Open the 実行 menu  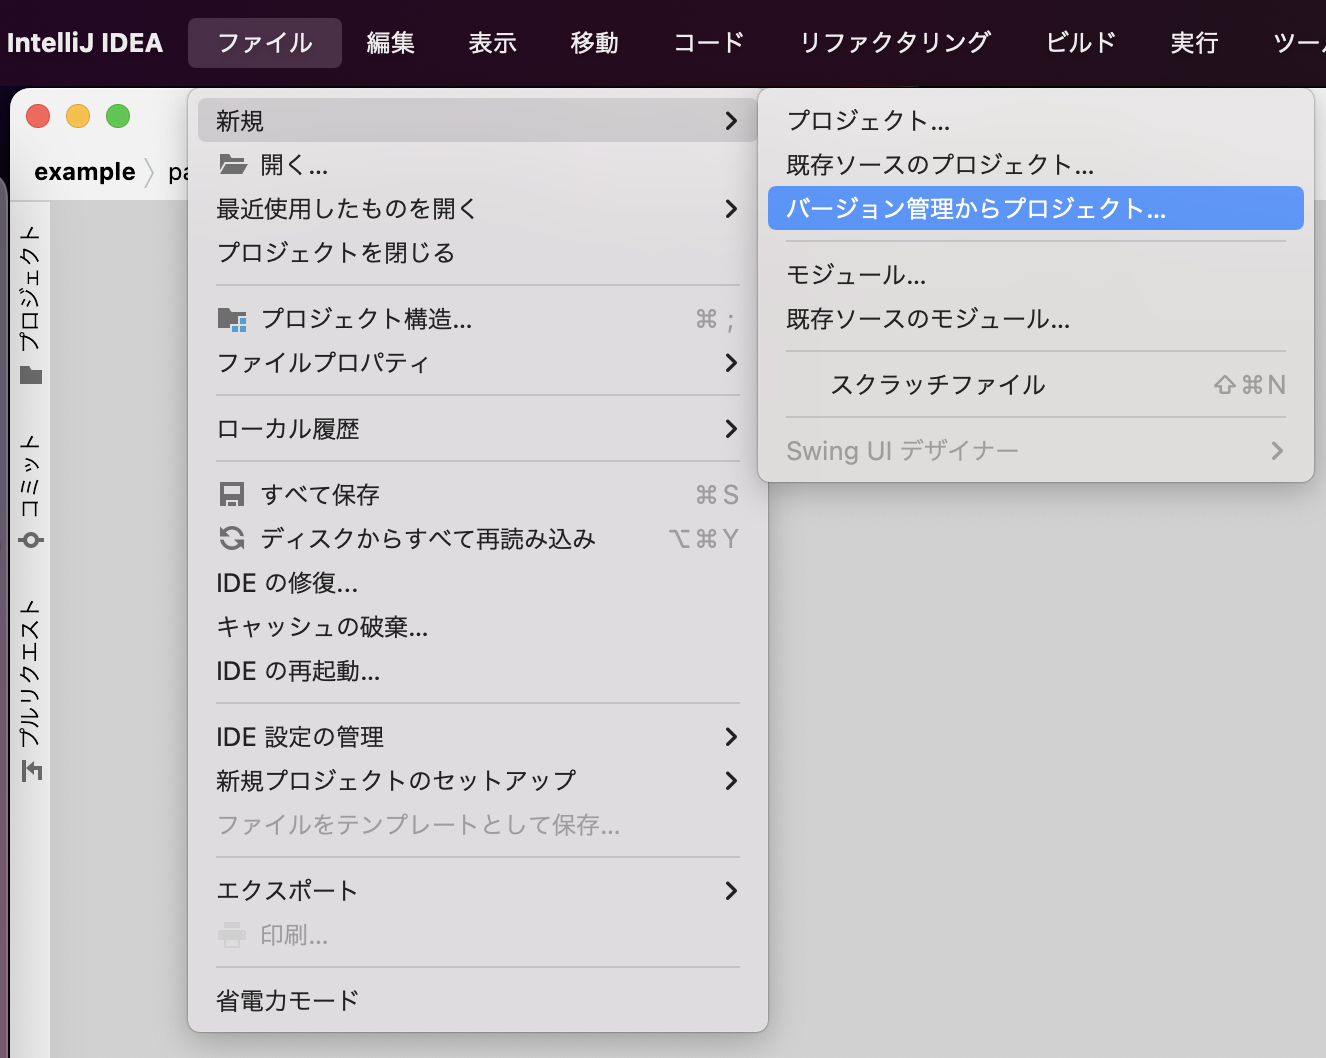(1194, 43)
